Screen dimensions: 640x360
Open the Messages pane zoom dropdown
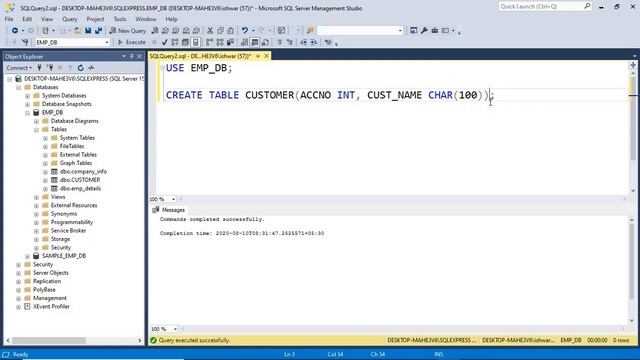pos(175,329)
